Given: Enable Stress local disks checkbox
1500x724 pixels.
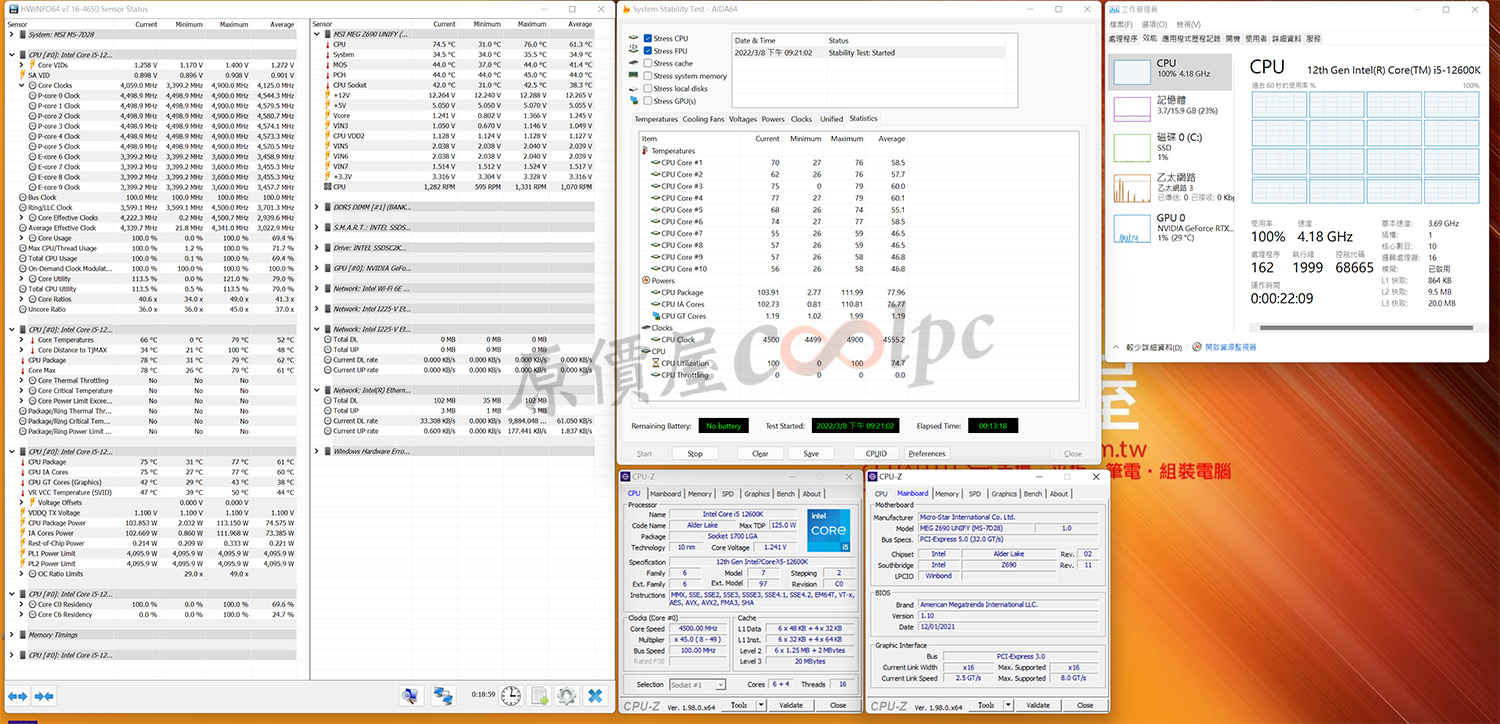Looking at the screenshot, I should tap(648, 88).
